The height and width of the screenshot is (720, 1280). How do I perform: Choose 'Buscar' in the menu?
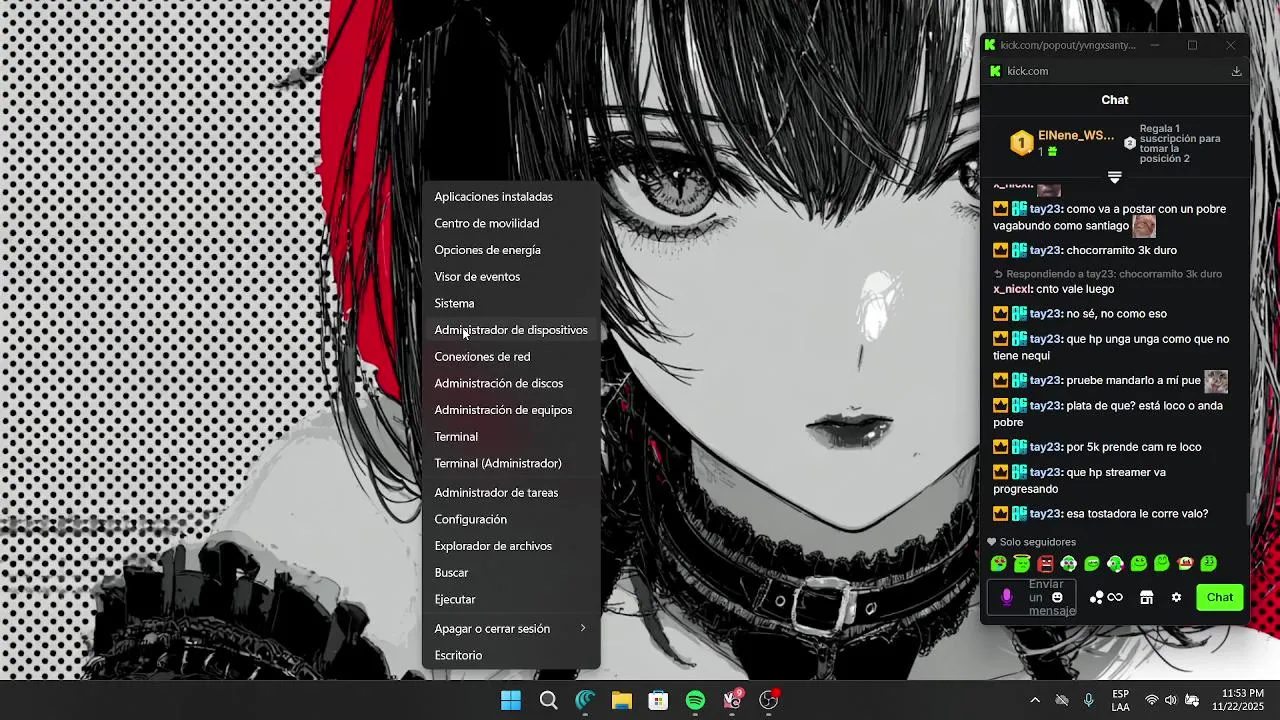click(511, 572)
